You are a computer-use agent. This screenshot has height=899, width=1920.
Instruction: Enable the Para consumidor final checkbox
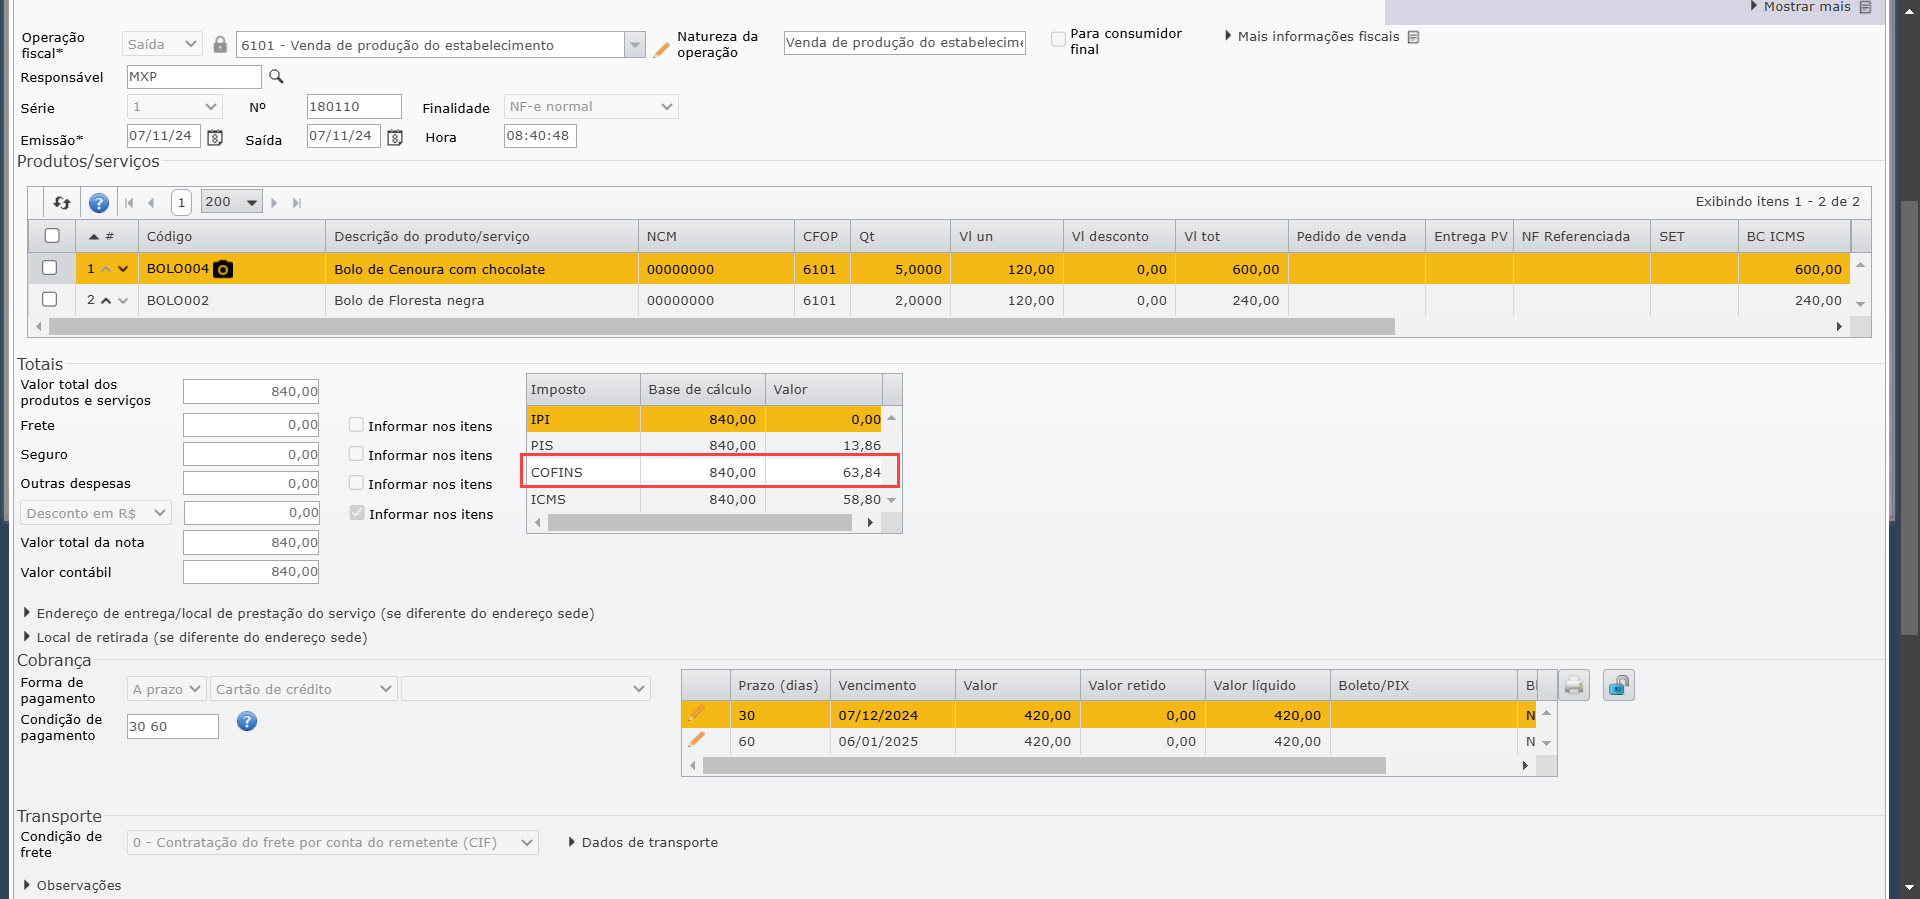point(1058,40)
